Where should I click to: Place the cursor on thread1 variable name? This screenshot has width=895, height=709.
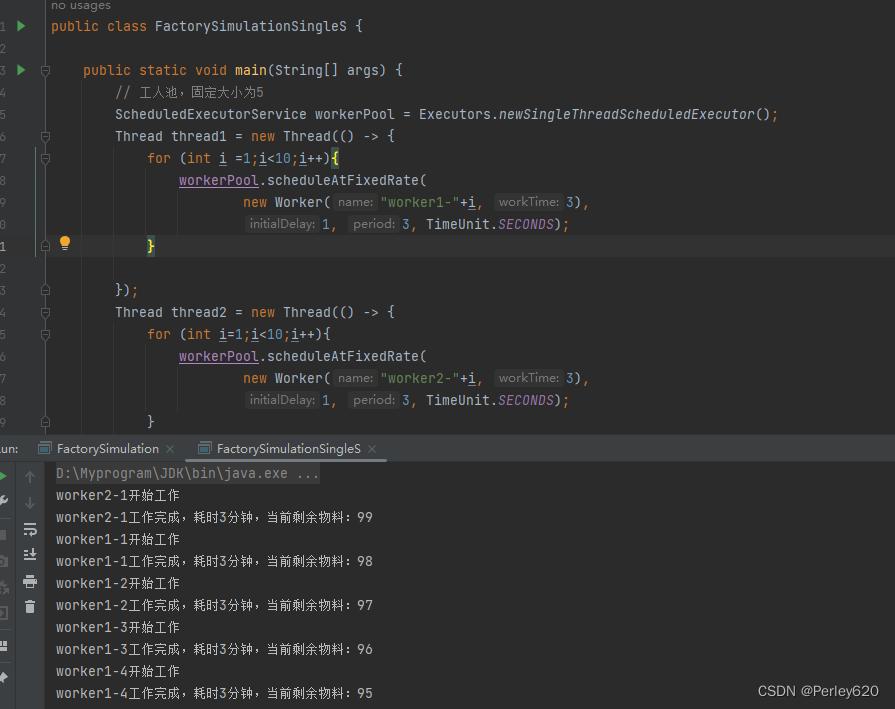[199, 136]
